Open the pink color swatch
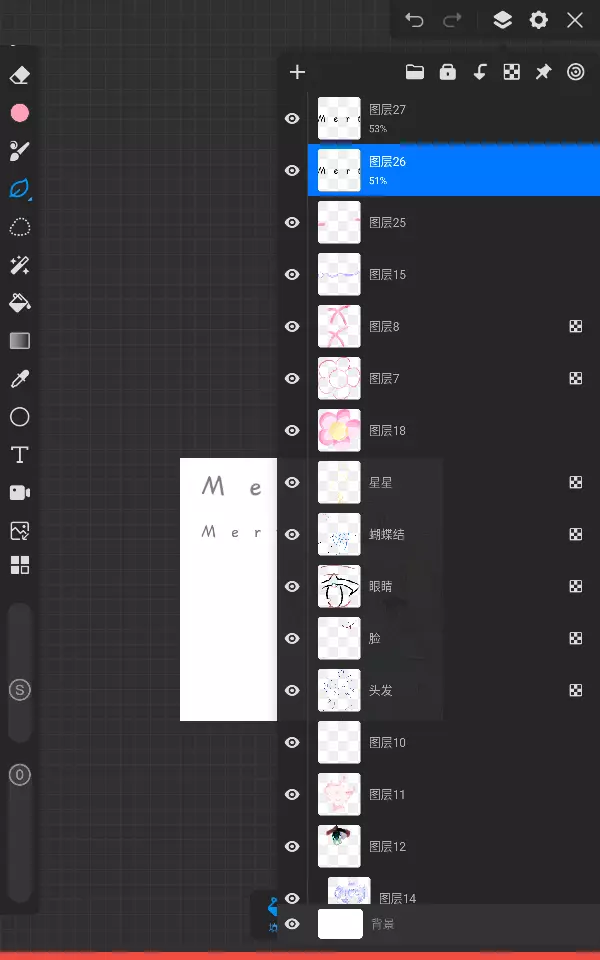The height and width of the screenshot is (960, 600). coord(20,113)
